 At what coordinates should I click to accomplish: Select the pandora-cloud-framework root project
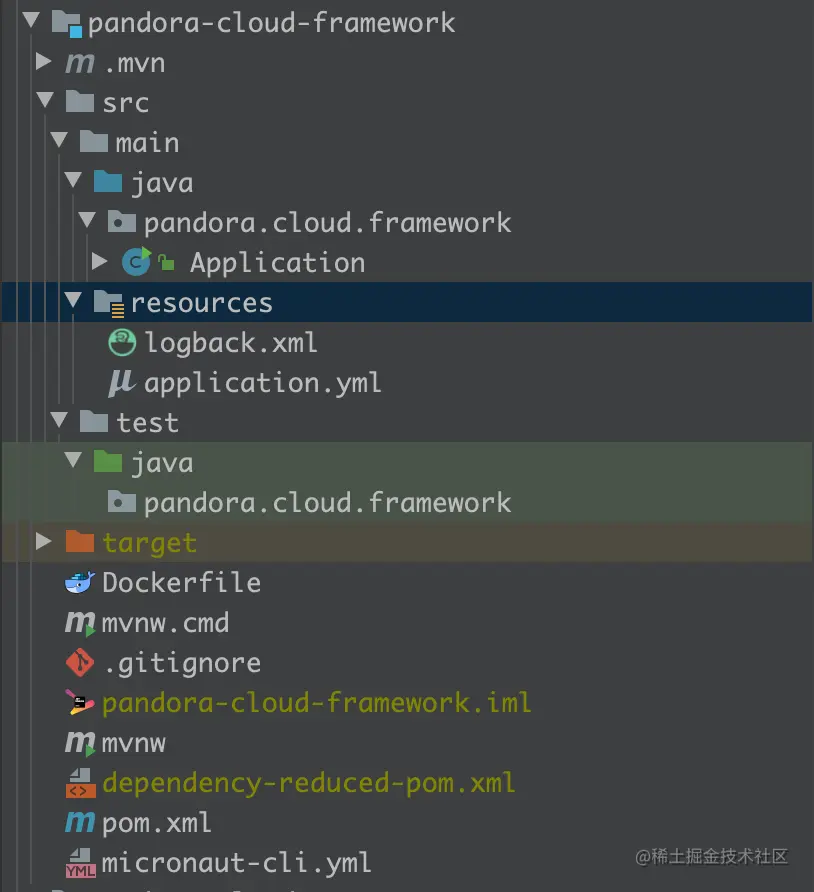270,23
